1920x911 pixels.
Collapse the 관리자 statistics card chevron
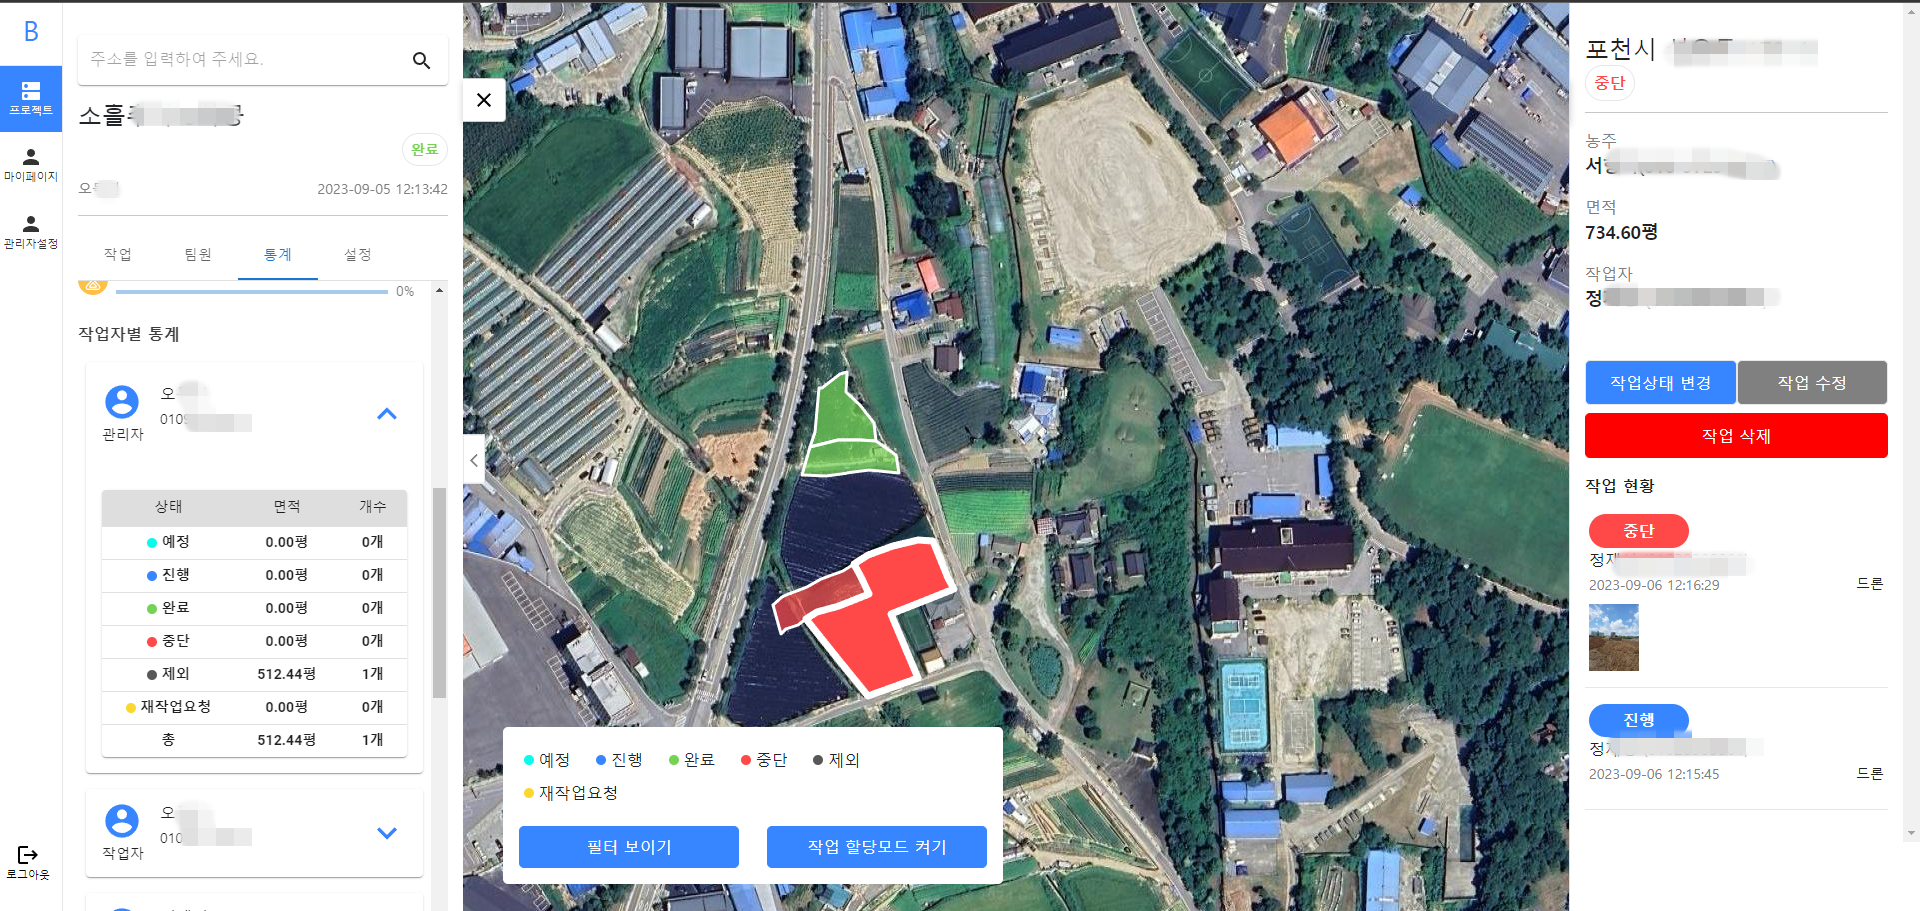point(387,414)
